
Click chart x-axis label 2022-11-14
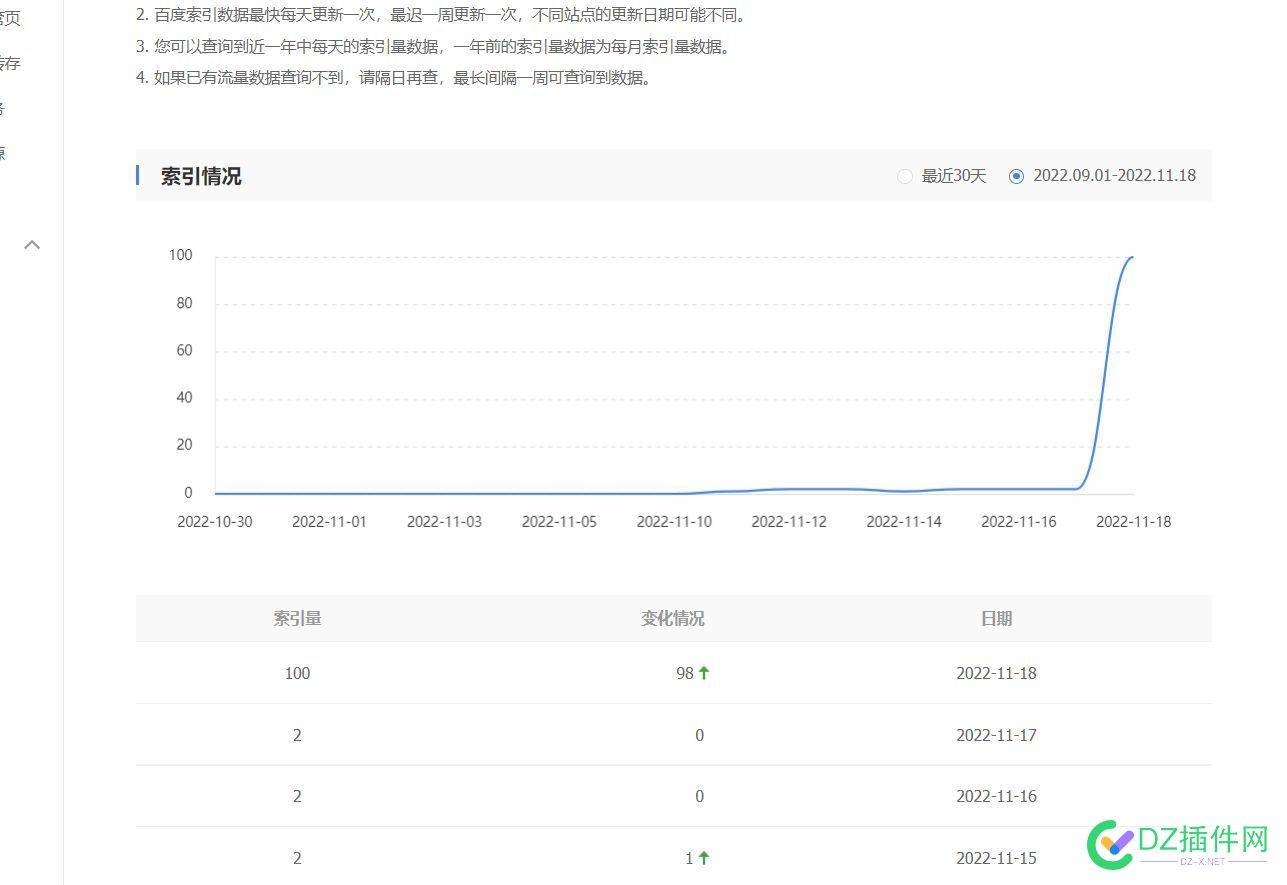pyautogui.click(x=904, y=522)
